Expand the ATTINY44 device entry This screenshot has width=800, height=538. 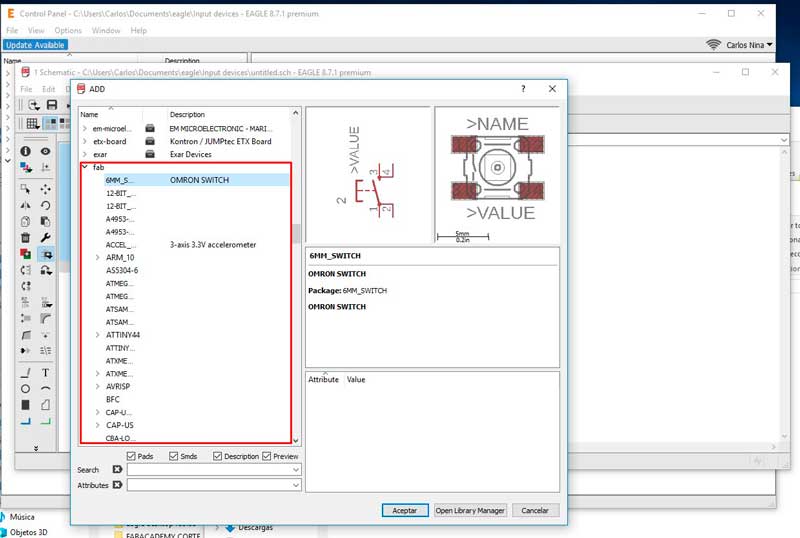click(97, 335)
